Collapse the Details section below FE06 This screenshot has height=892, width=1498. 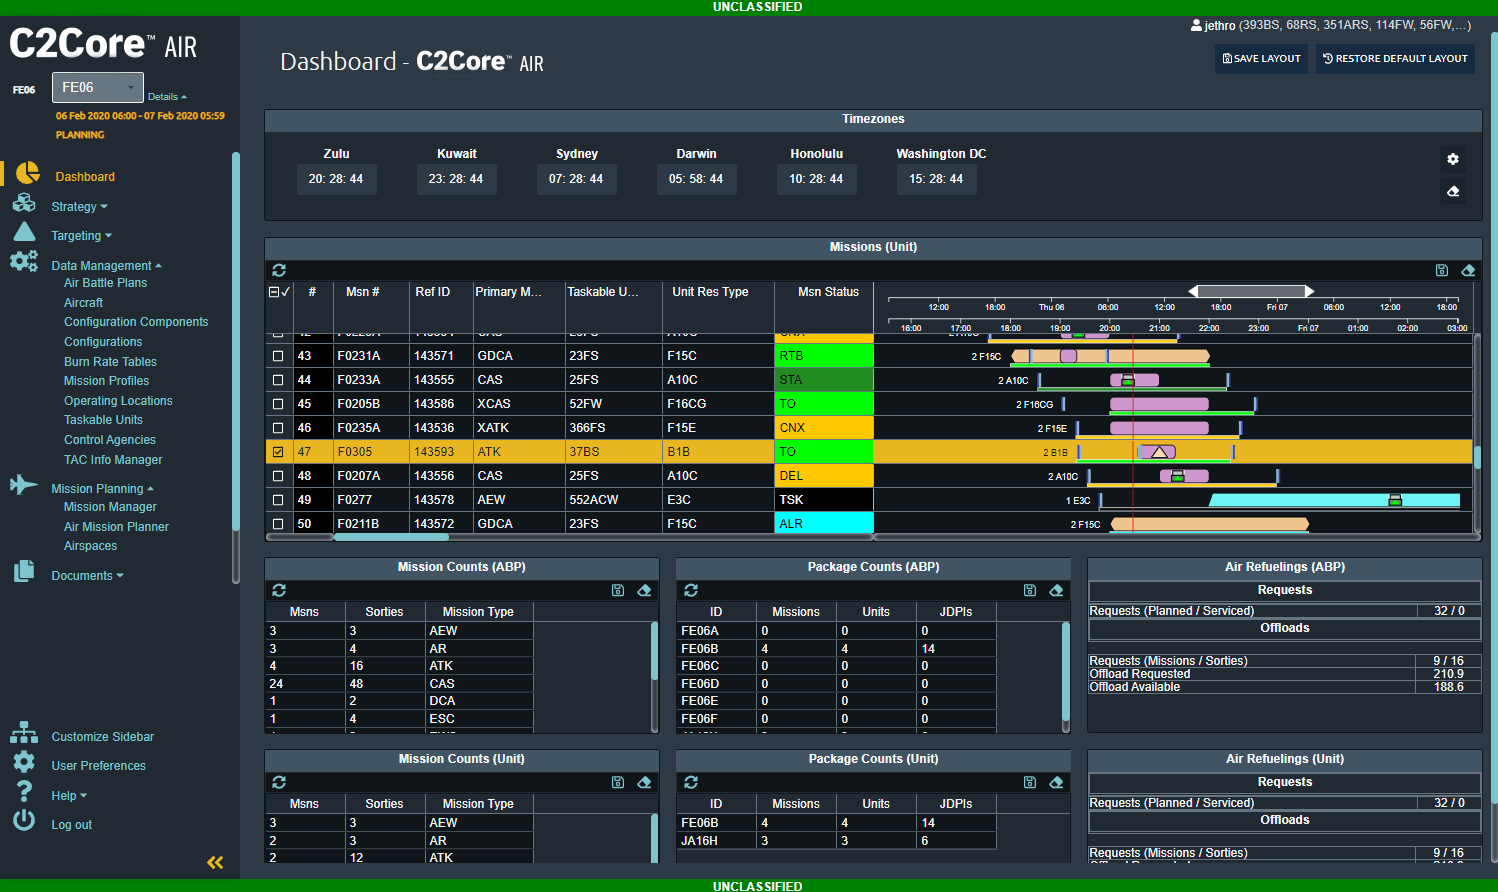click(167, 96)
